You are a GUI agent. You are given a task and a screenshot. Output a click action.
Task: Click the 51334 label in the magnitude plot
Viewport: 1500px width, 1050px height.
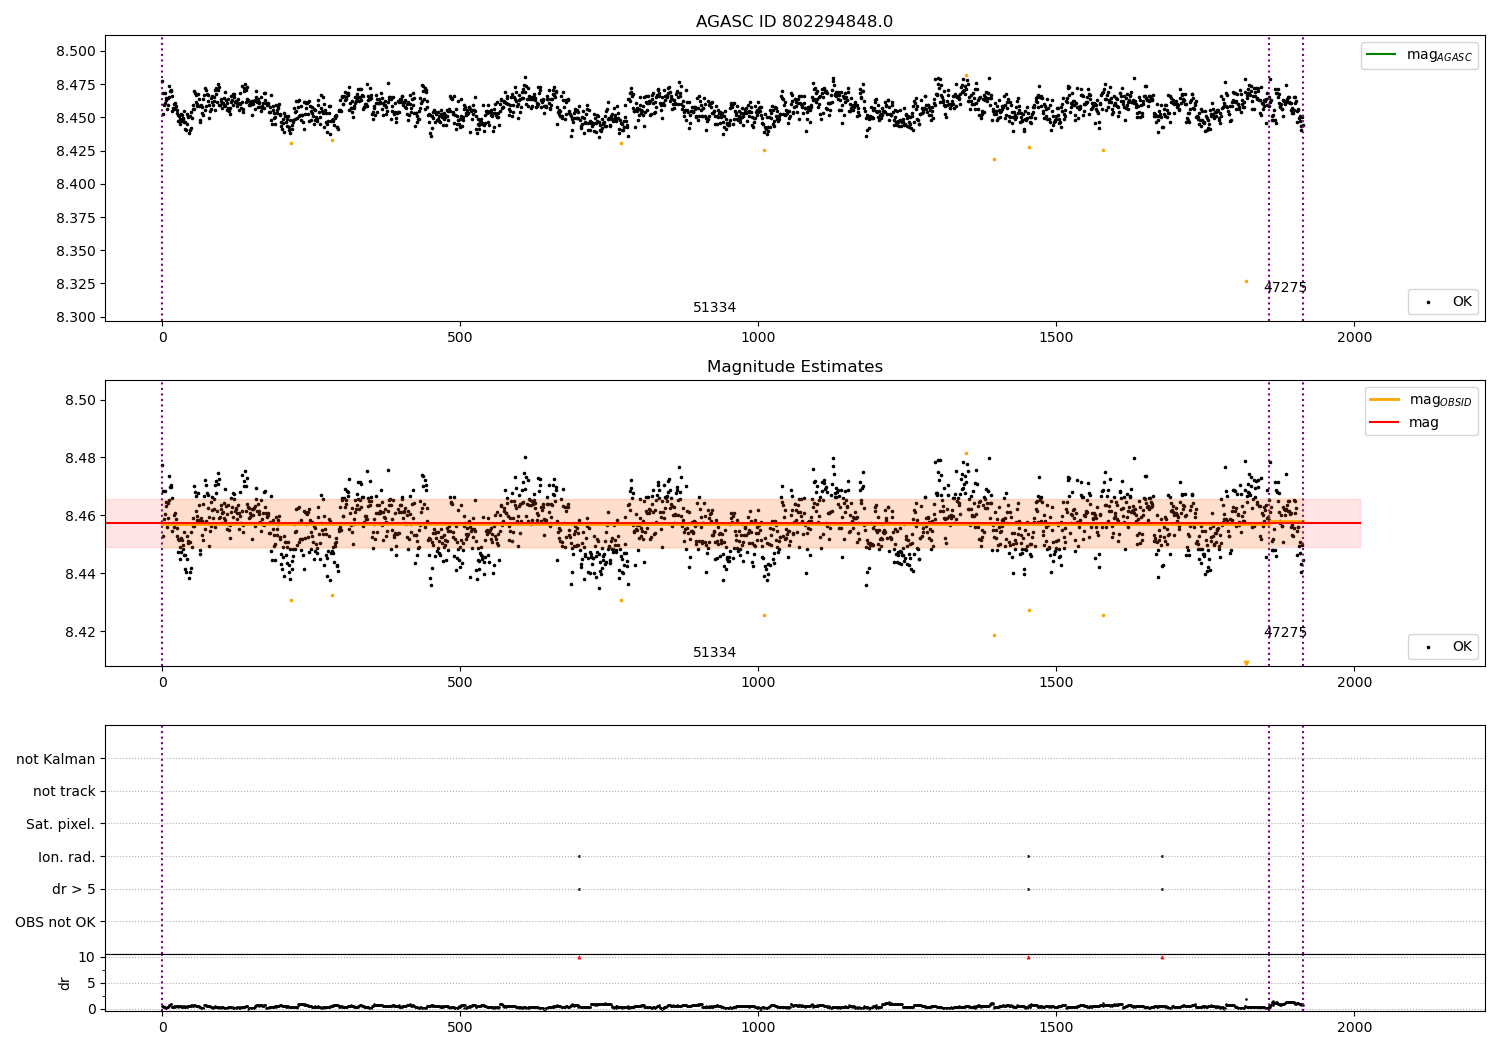click(714, 653)
